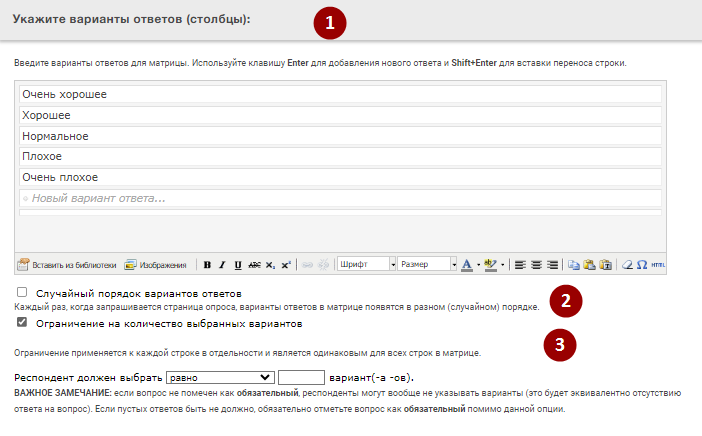Click "Вставить из библиотеки" button

67,265
